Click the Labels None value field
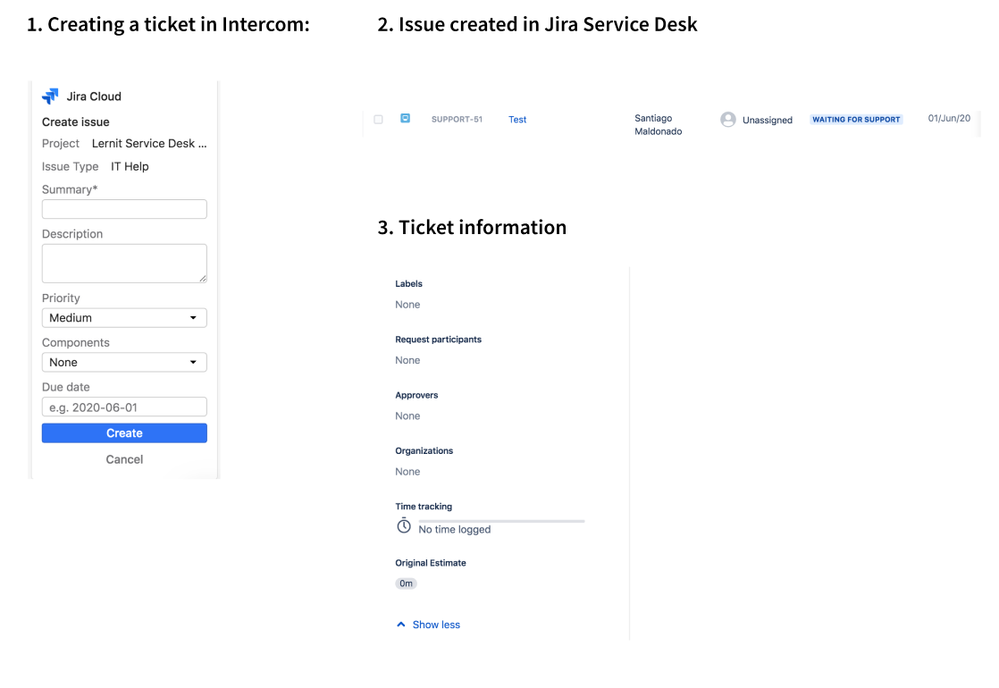 [408, 305]
